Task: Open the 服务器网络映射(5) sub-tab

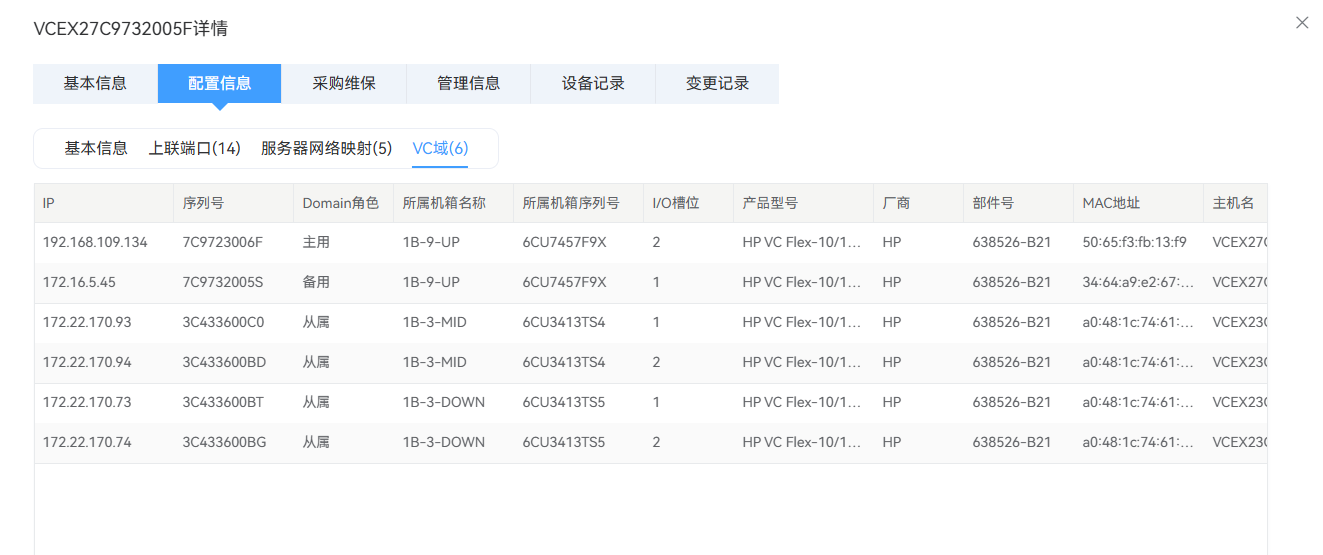Action: click(x=327, y=148)
